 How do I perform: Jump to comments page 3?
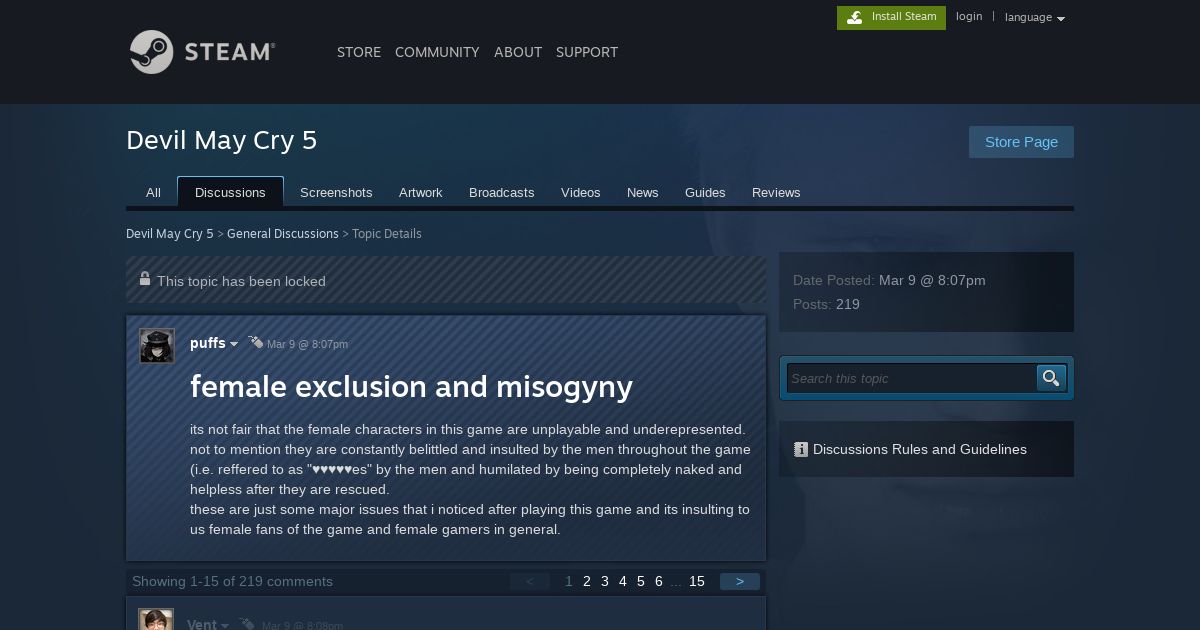pos(605,581)
